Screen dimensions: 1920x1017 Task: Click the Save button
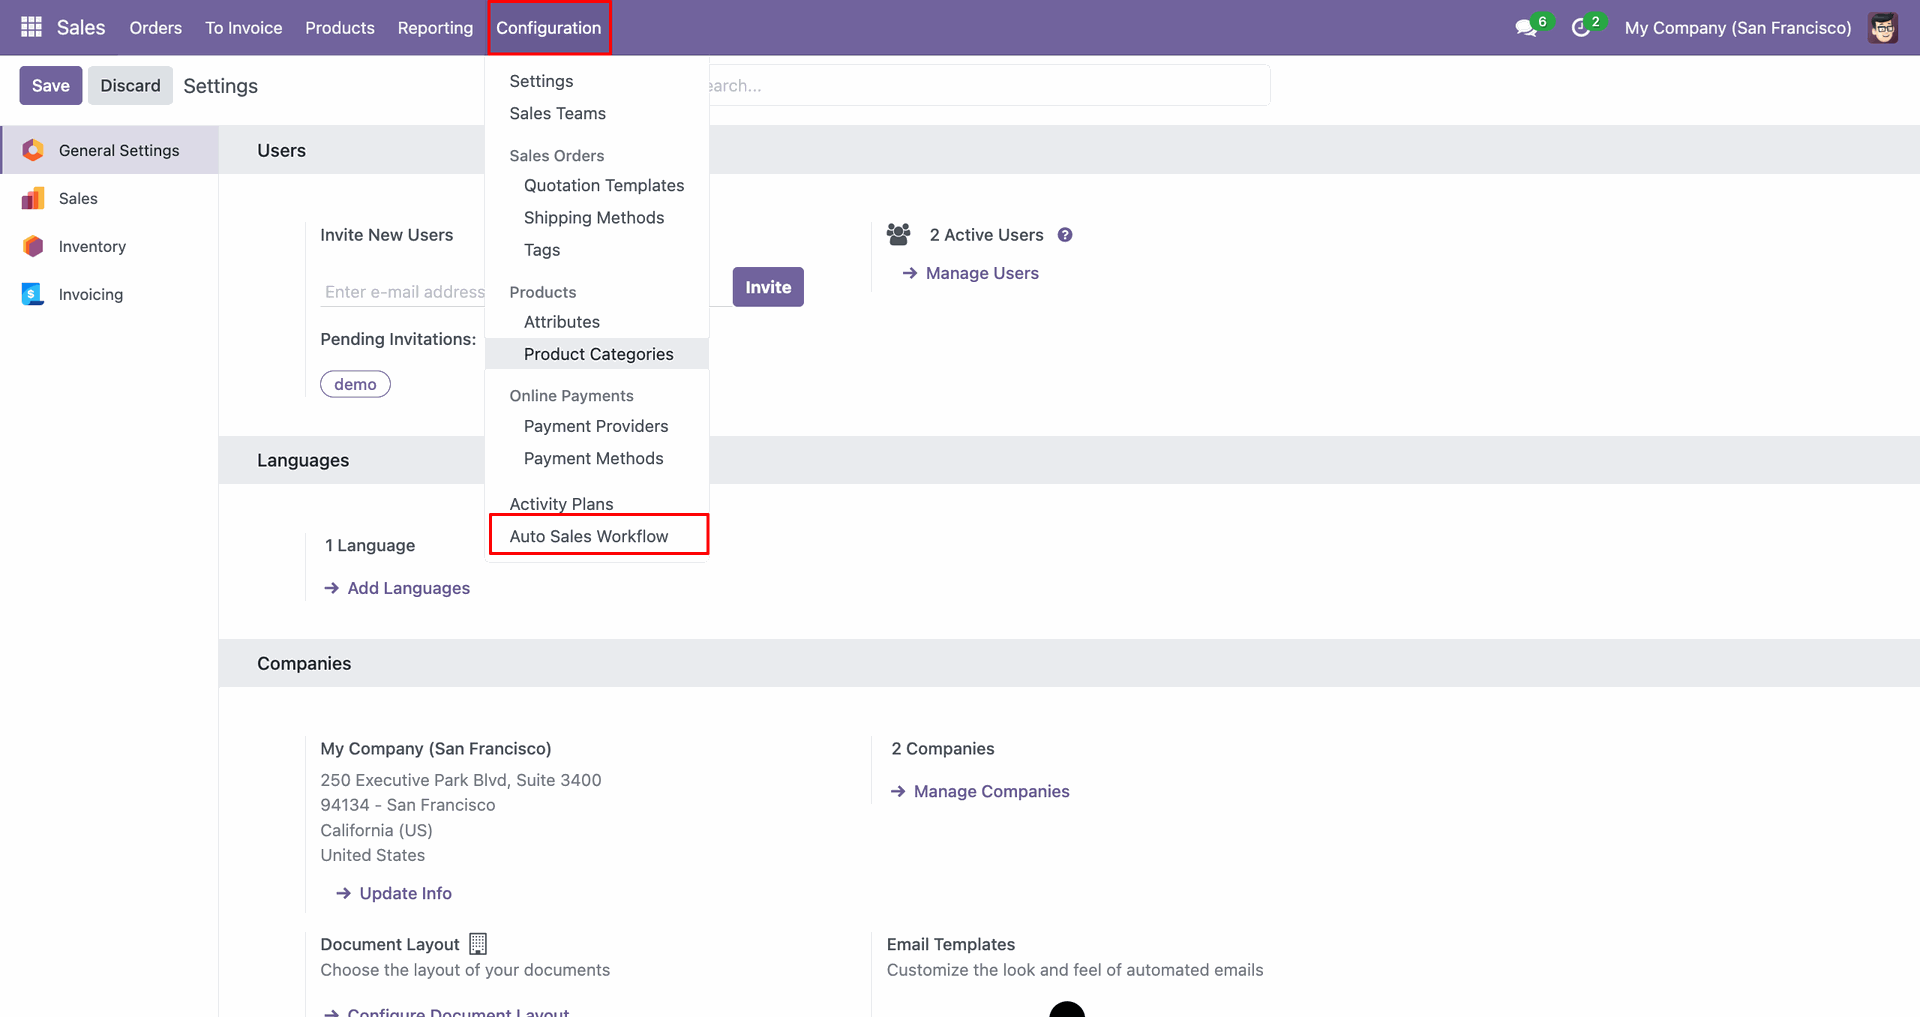coord(51,86)
